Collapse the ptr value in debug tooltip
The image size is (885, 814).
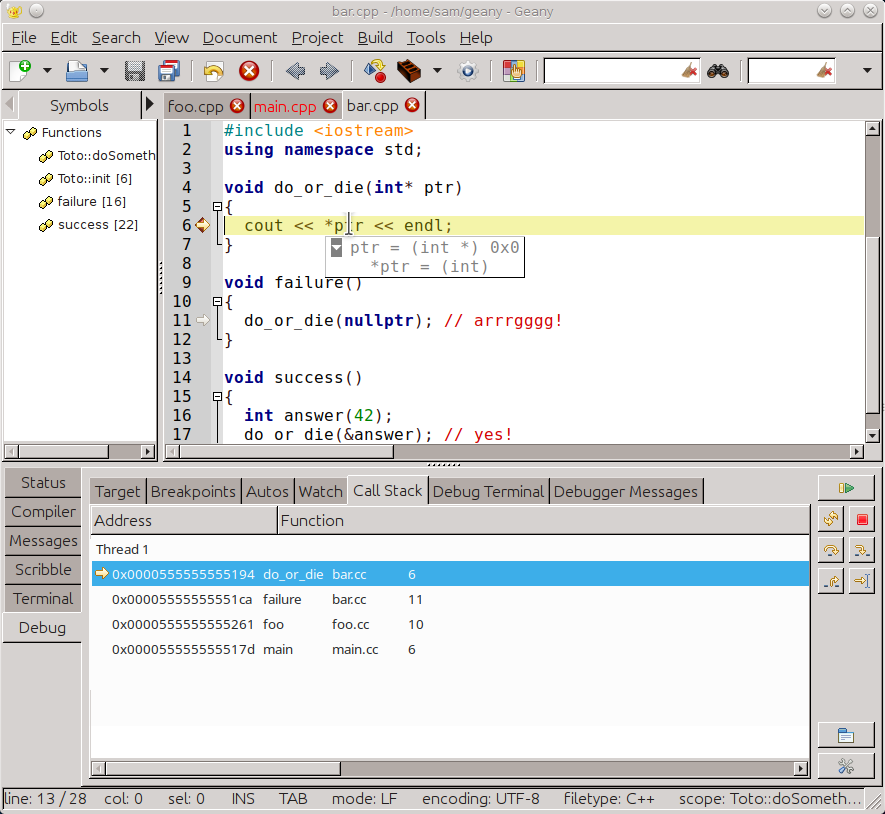(336, 247)
